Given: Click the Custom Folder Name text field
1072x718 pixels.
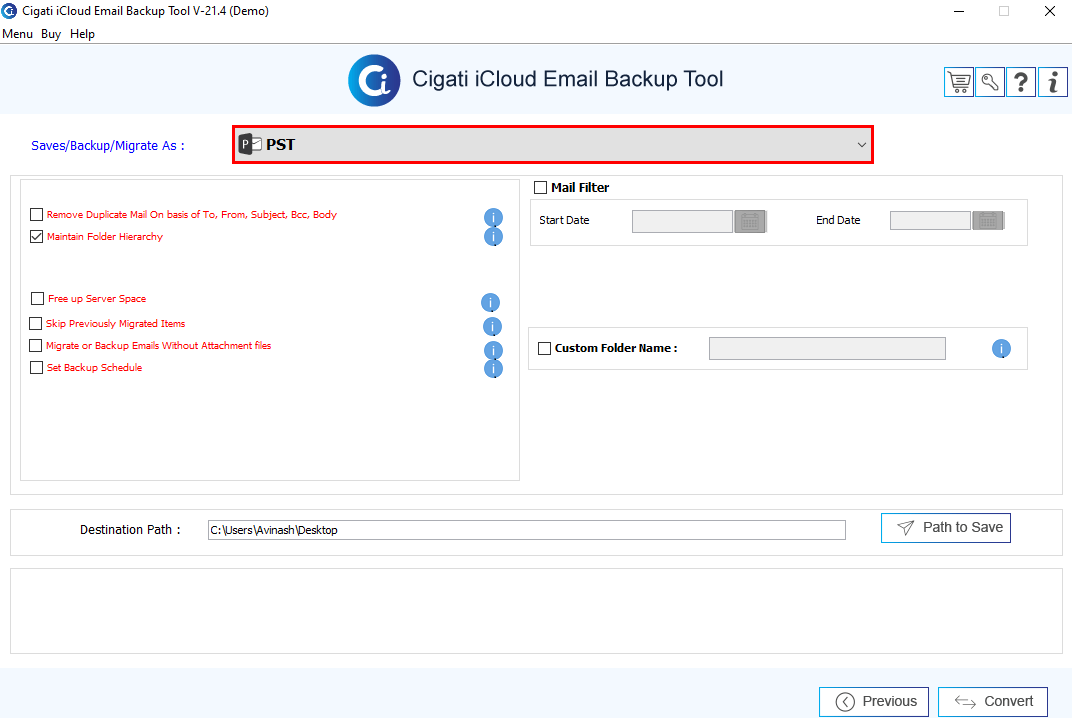Looking at the screenshot, I should (x=827, y=348).
